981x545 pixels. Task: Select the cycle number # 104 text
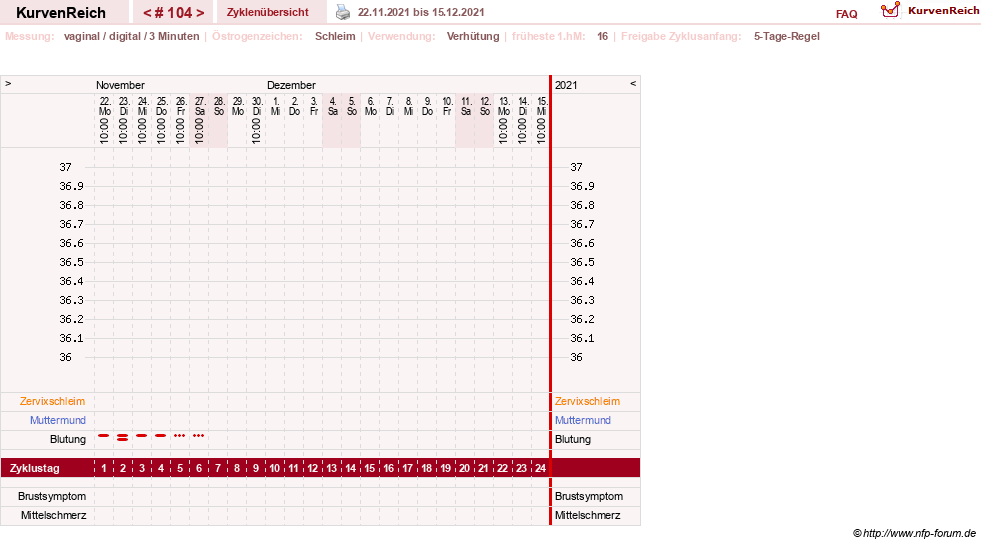173,13
